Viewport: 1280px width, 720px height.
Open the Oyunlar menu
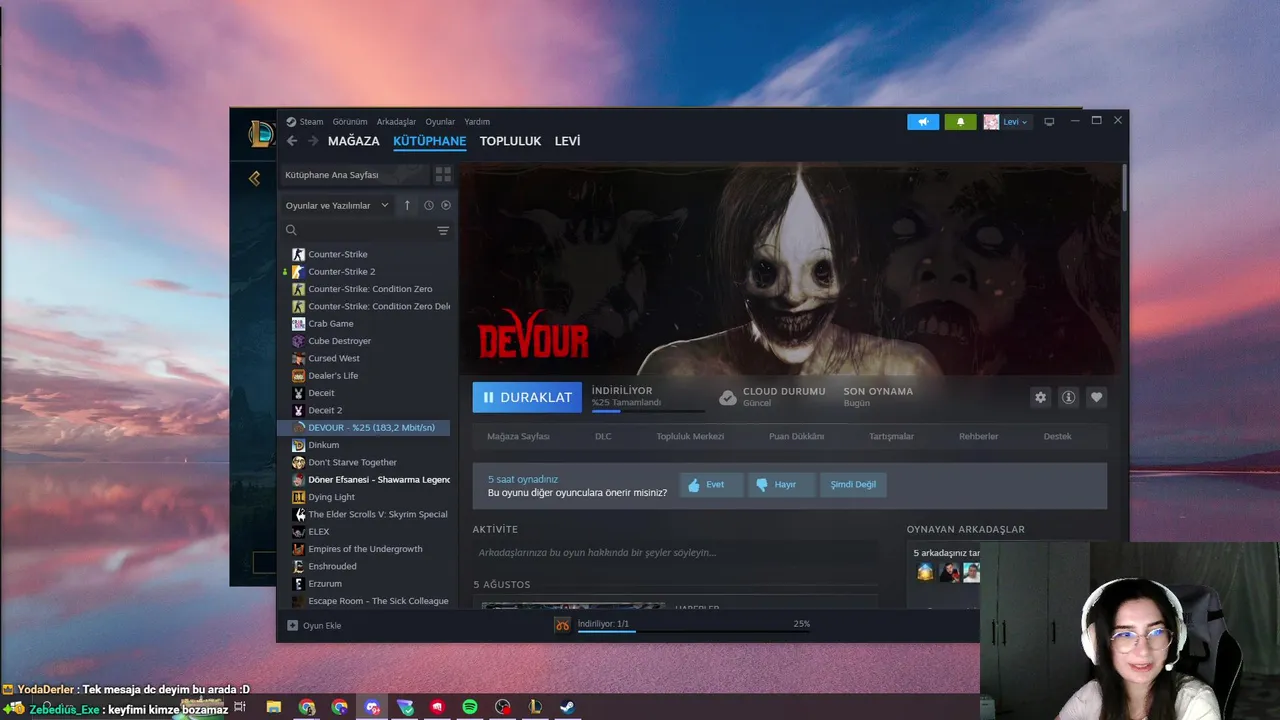pos(440,122)
